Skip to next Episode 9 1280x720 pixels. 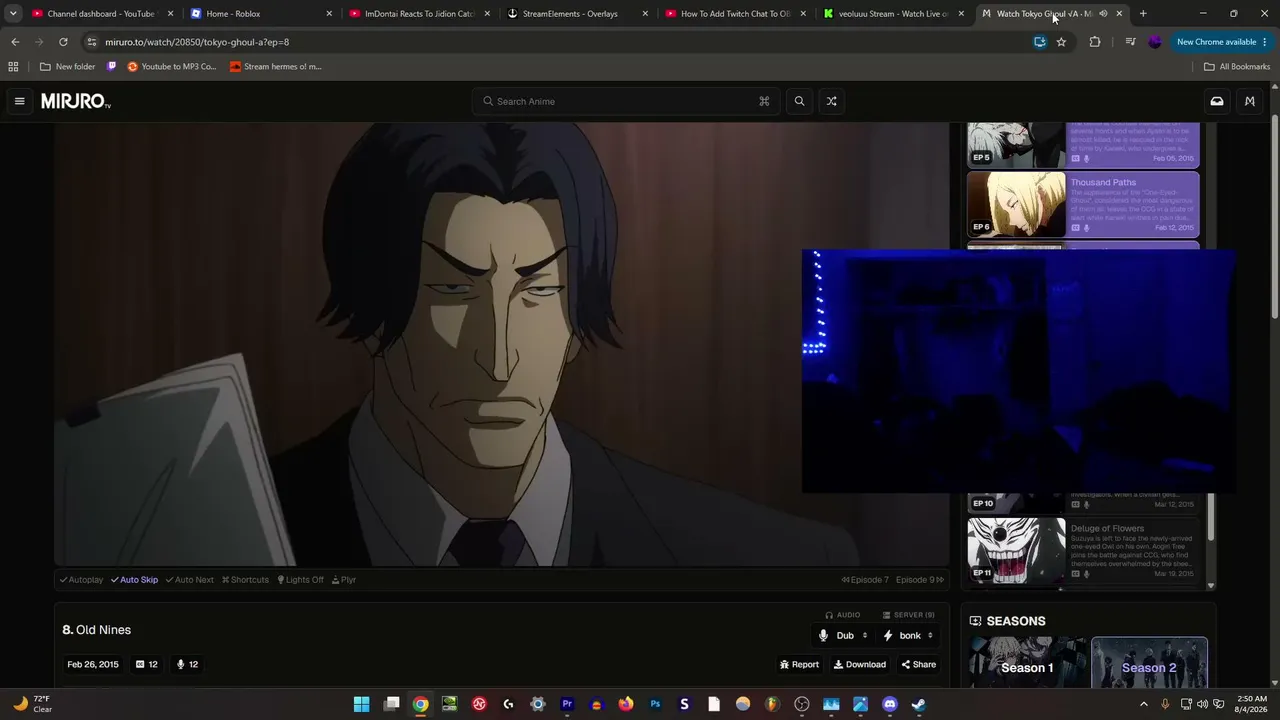click(x=920, y=580)
